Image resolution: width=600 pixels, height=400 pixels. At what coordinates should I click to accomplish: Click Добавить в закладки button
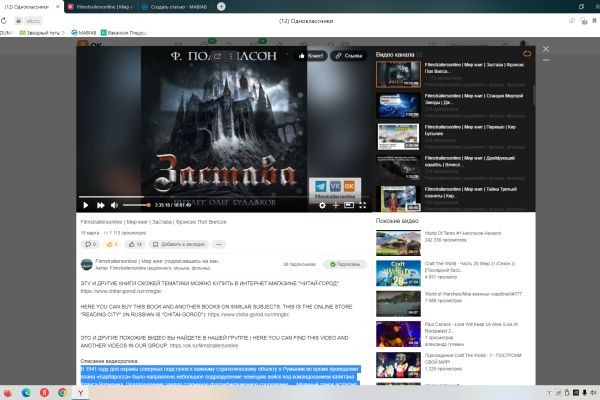tap(179, 244)
